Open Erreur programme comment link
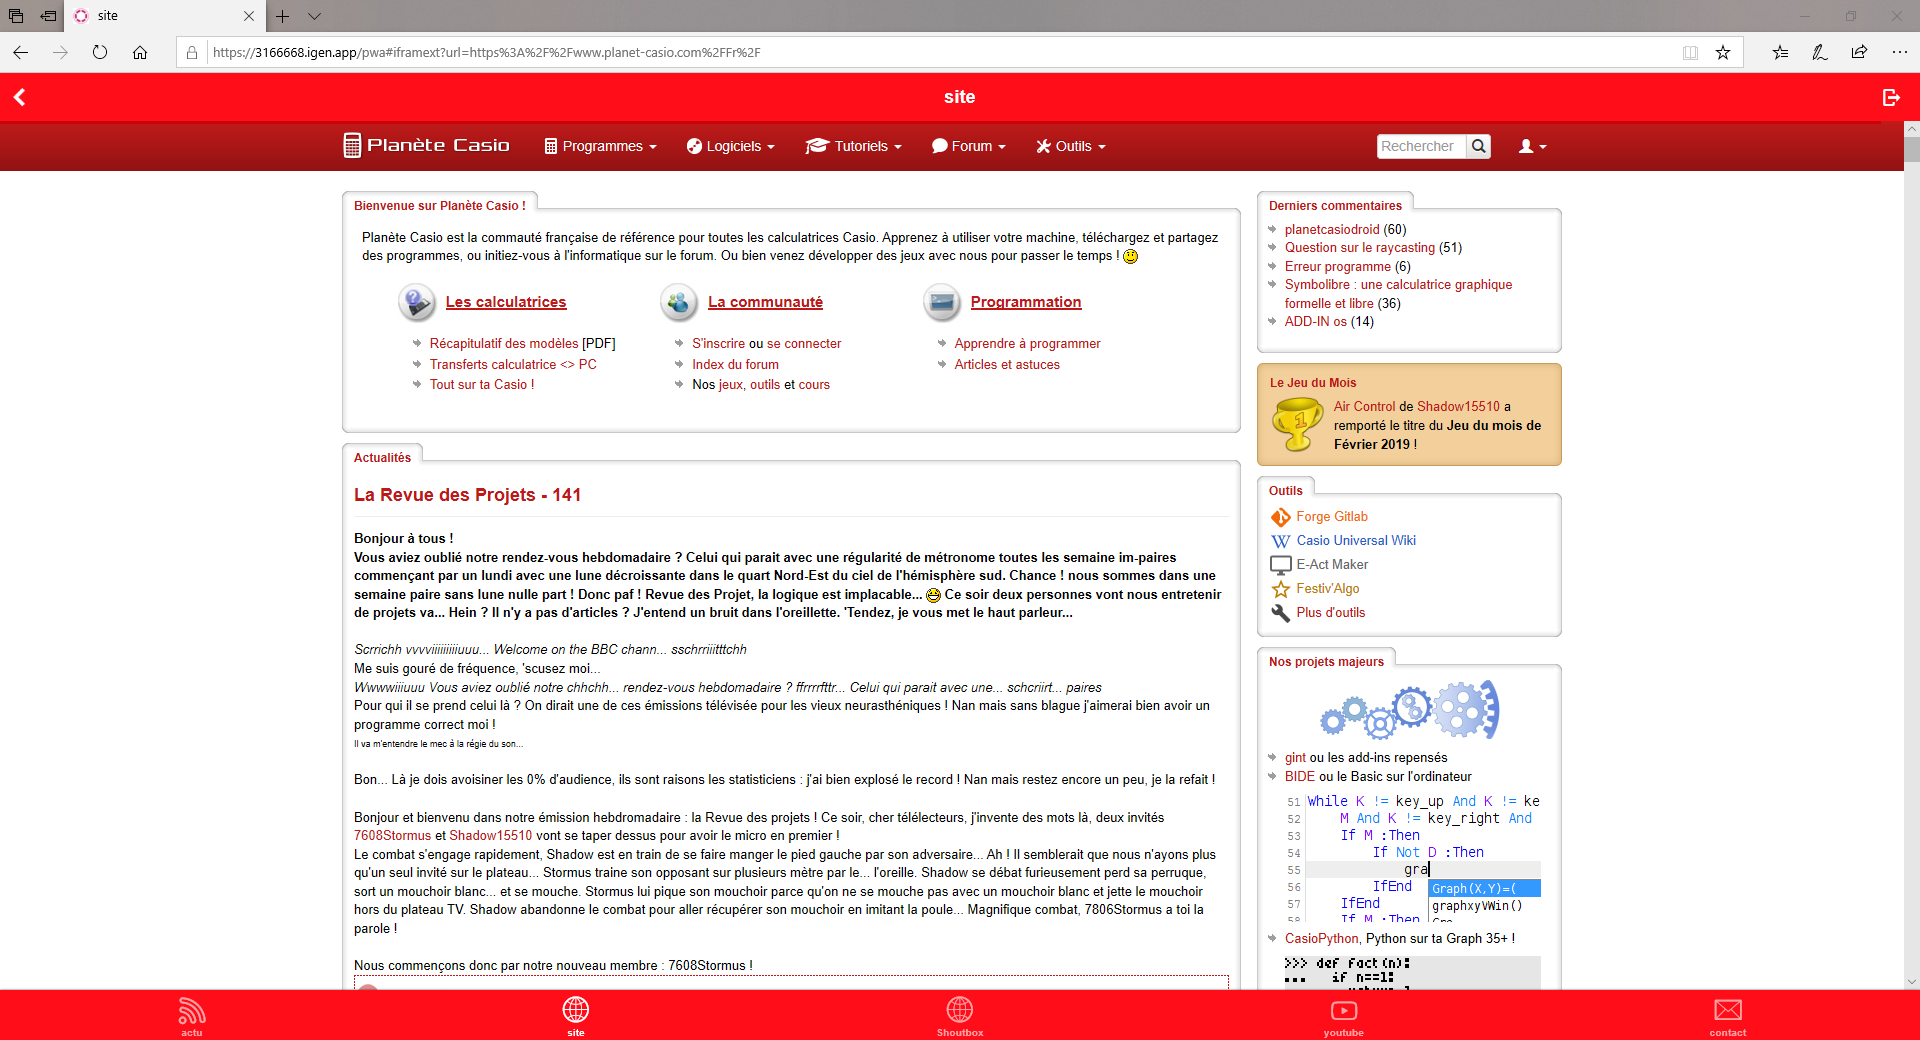The image size is (1920, 1040). [1338, 266]
